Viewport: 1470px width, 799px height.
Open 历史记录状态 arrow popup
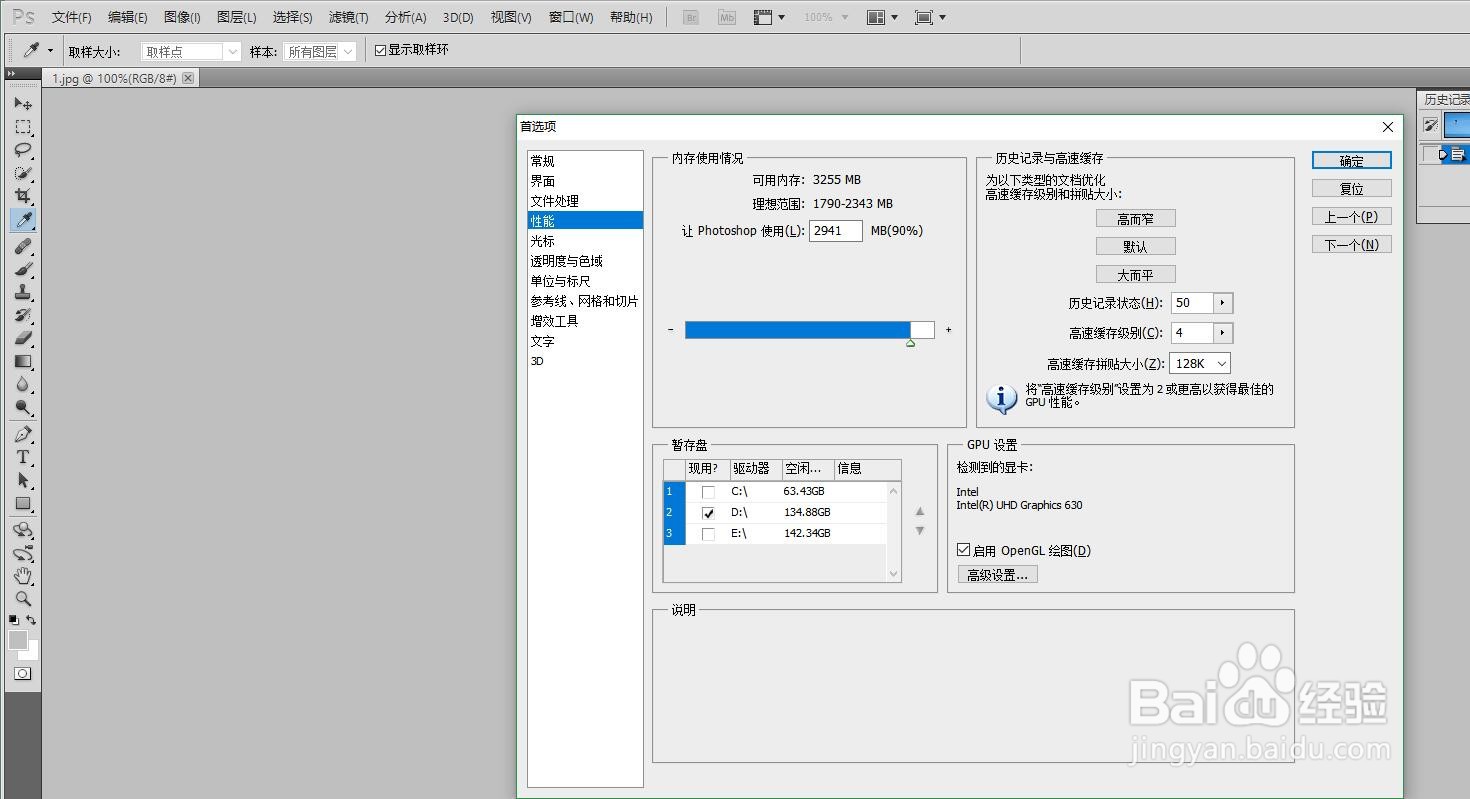1223,303
